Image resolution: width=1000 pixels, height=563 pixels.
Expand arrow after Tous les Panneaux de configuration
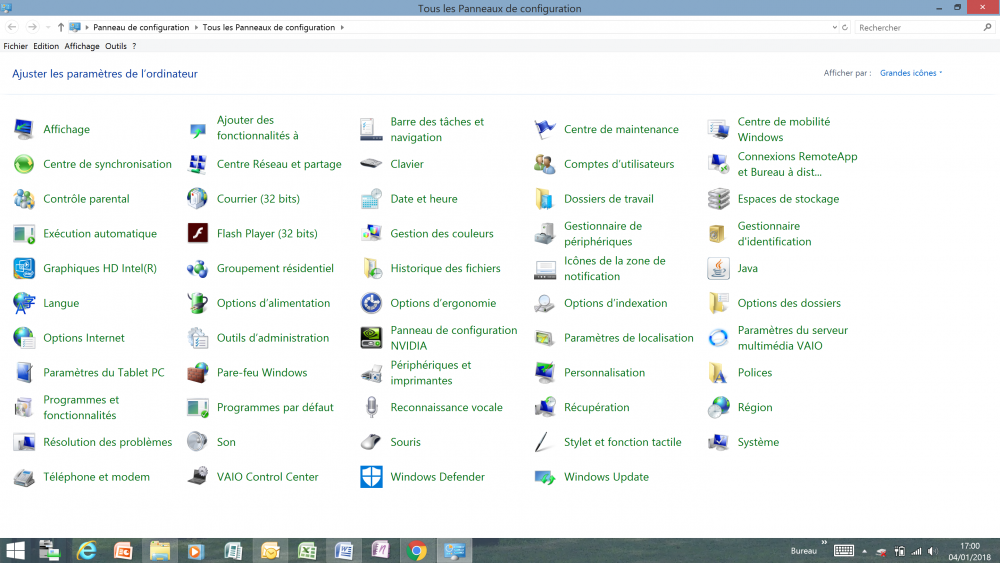(x=342, y=27)
